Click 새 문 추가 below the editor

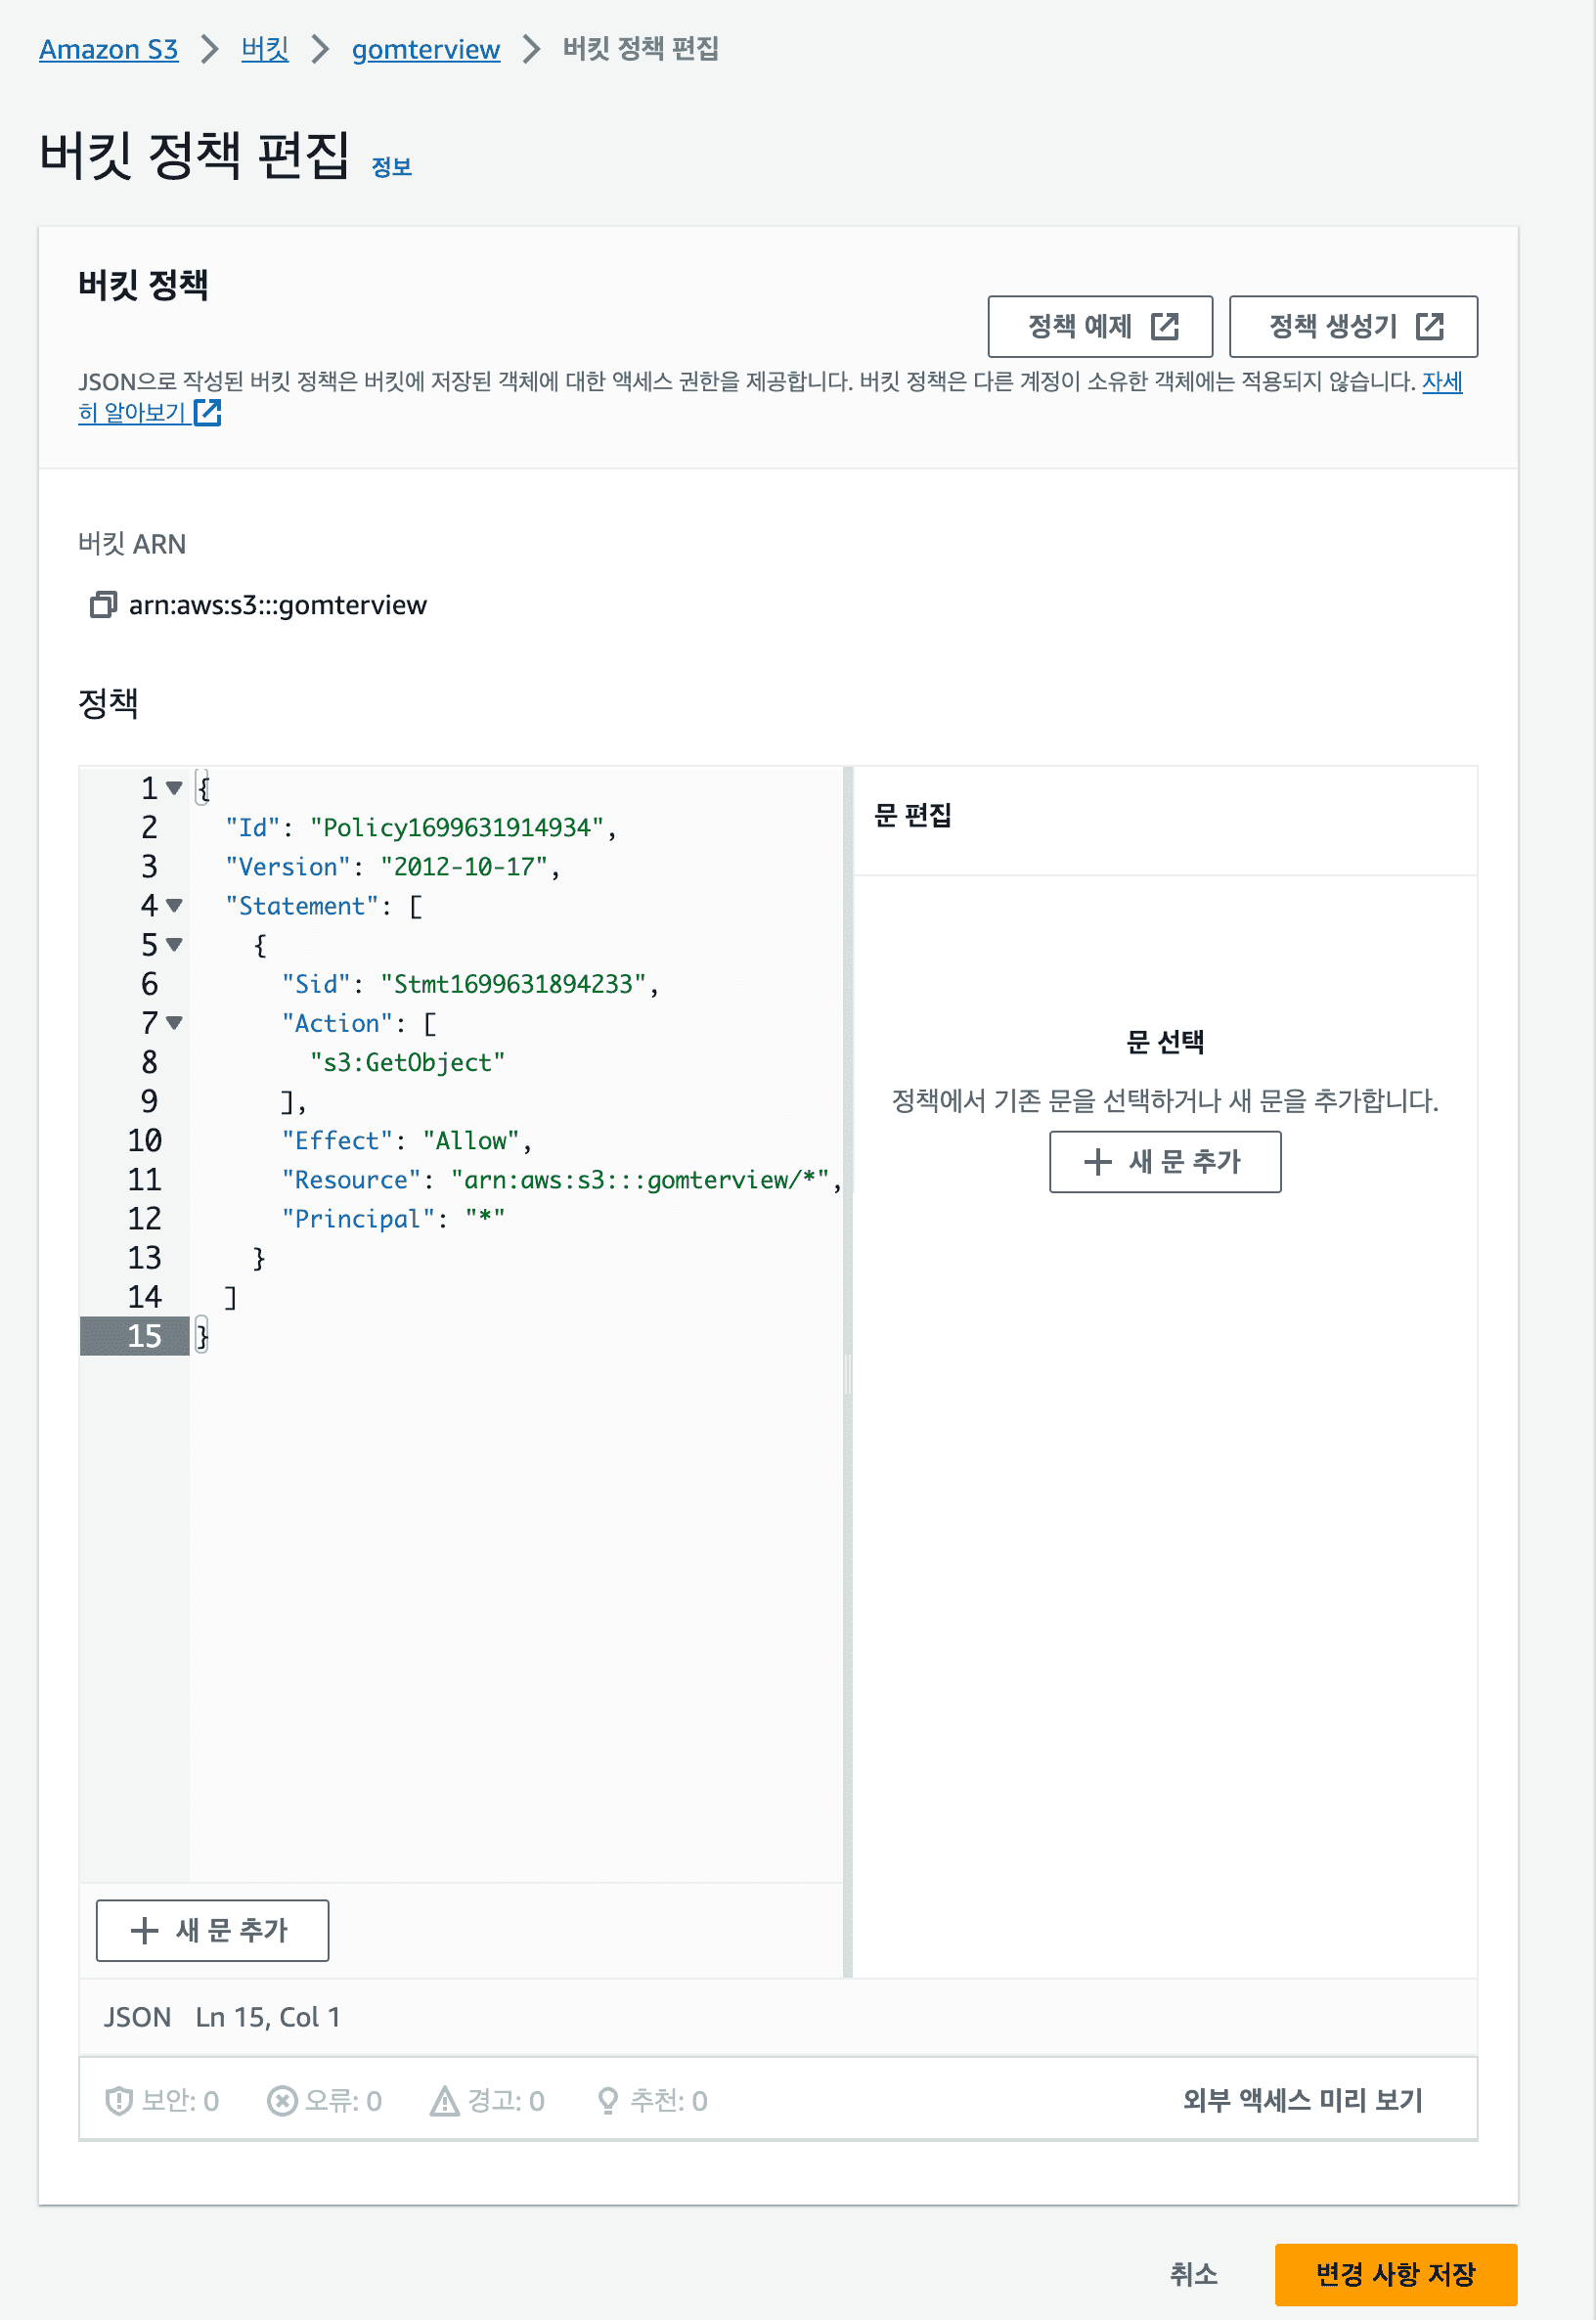(212, 1930)
